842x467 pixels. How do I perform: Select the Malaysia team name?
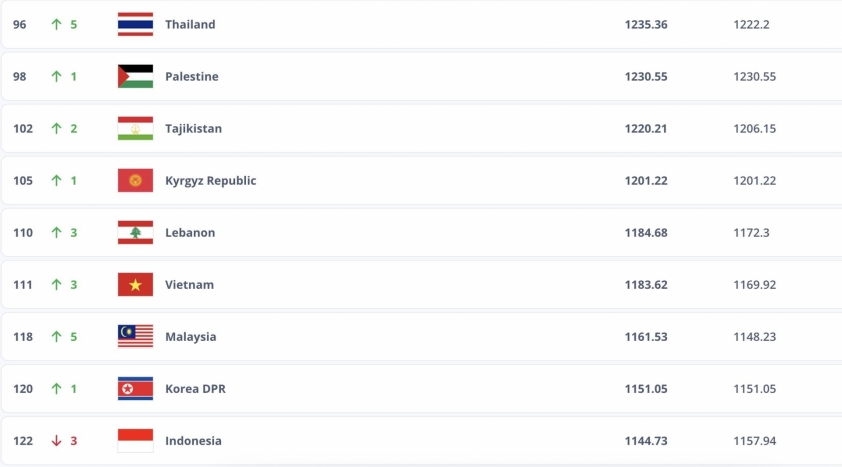[190, 336]
